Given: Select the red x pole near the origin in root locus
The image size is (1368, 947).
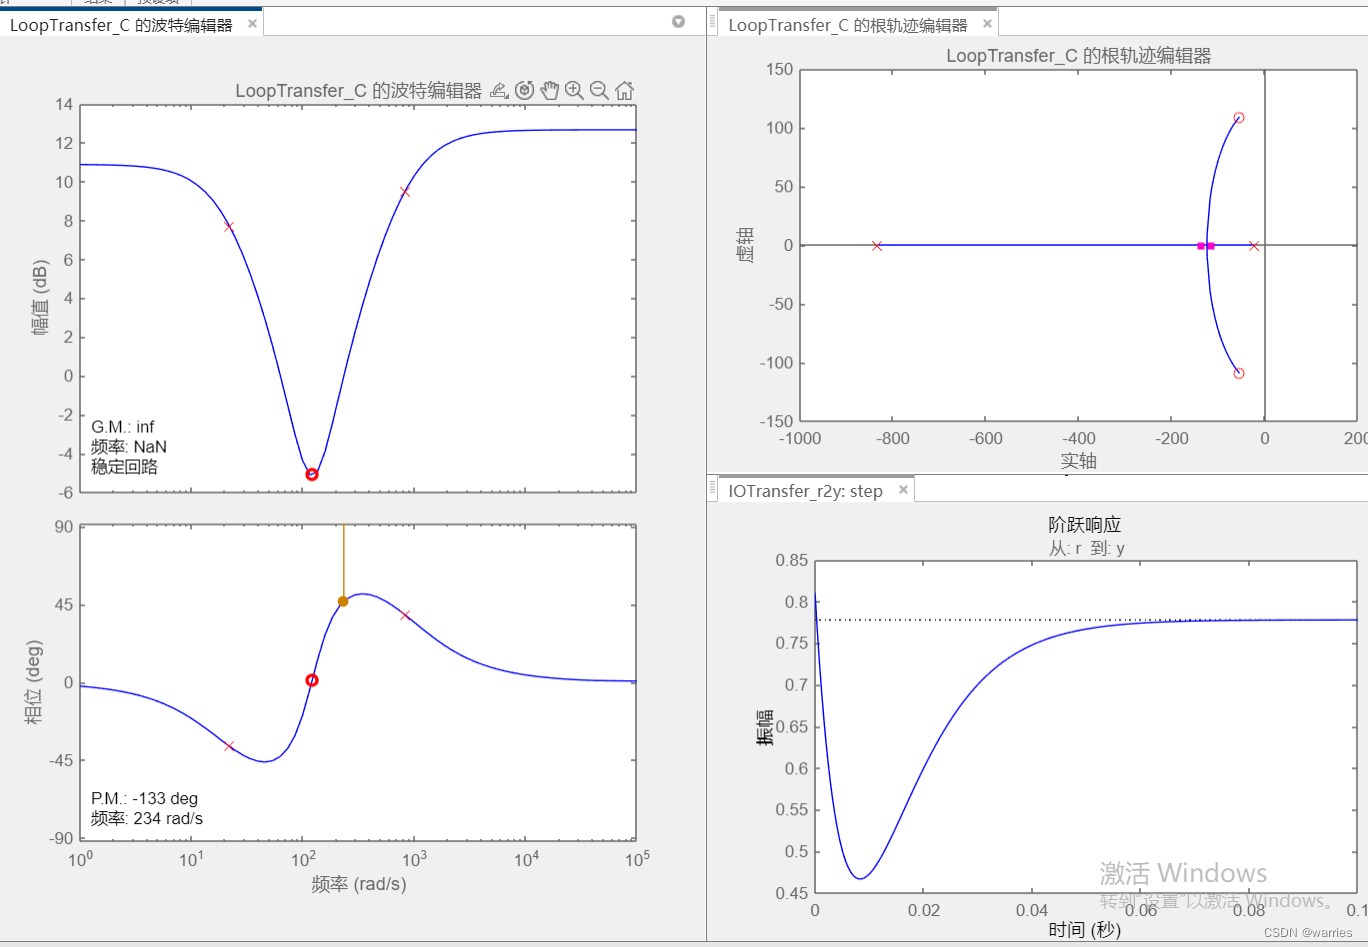Looking at the screenshot, I should pyautogui.click(x=1254, y=246).
